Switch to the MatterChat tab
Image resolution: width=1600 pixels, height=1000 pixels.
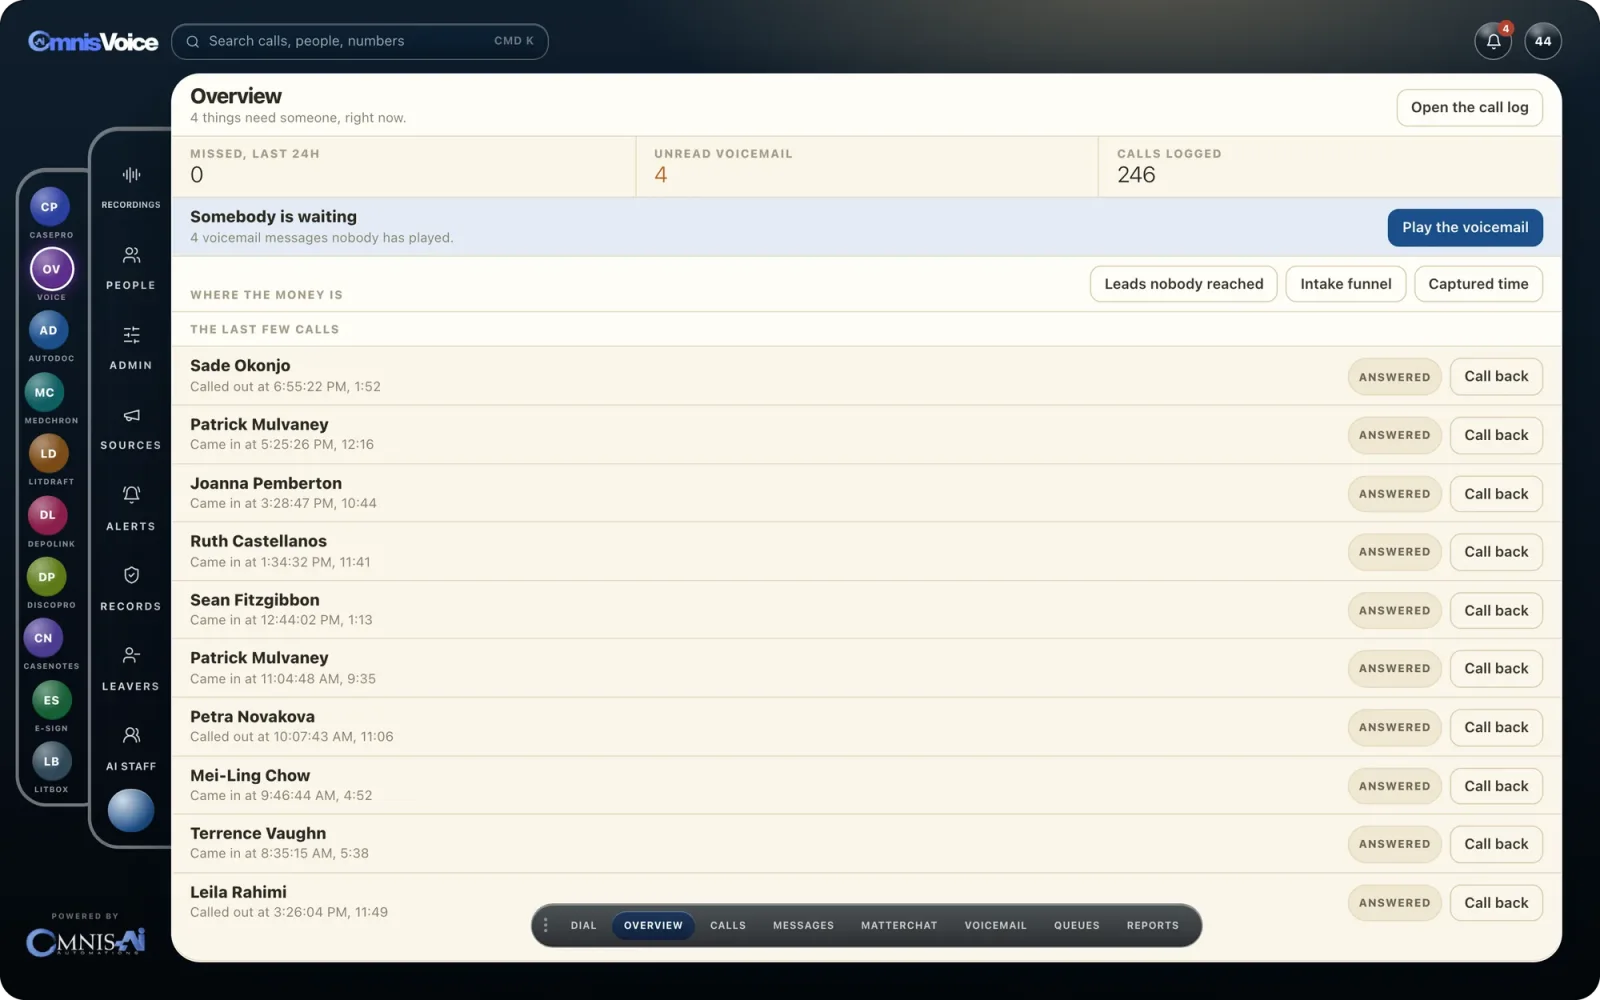click(x=899, y=925)
